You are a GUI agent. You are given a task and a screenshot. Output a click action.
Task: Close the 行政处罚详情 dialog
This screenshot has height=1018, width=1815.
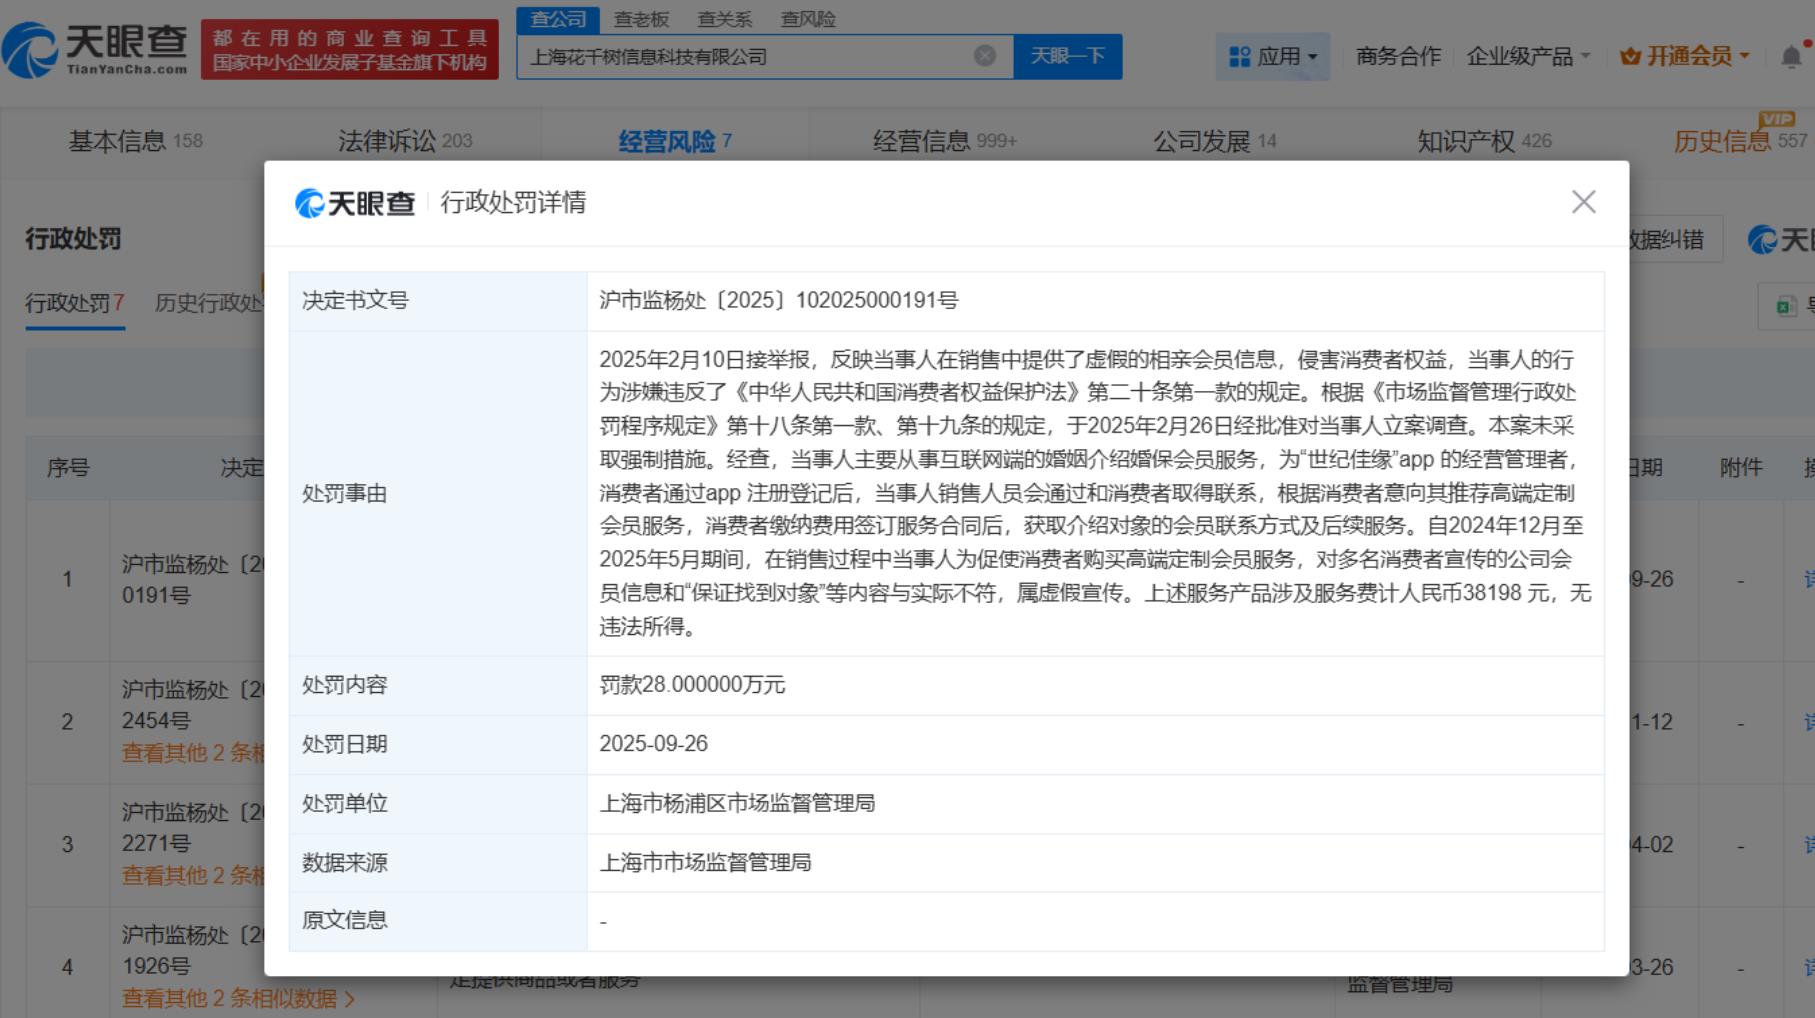[1583, 202]
